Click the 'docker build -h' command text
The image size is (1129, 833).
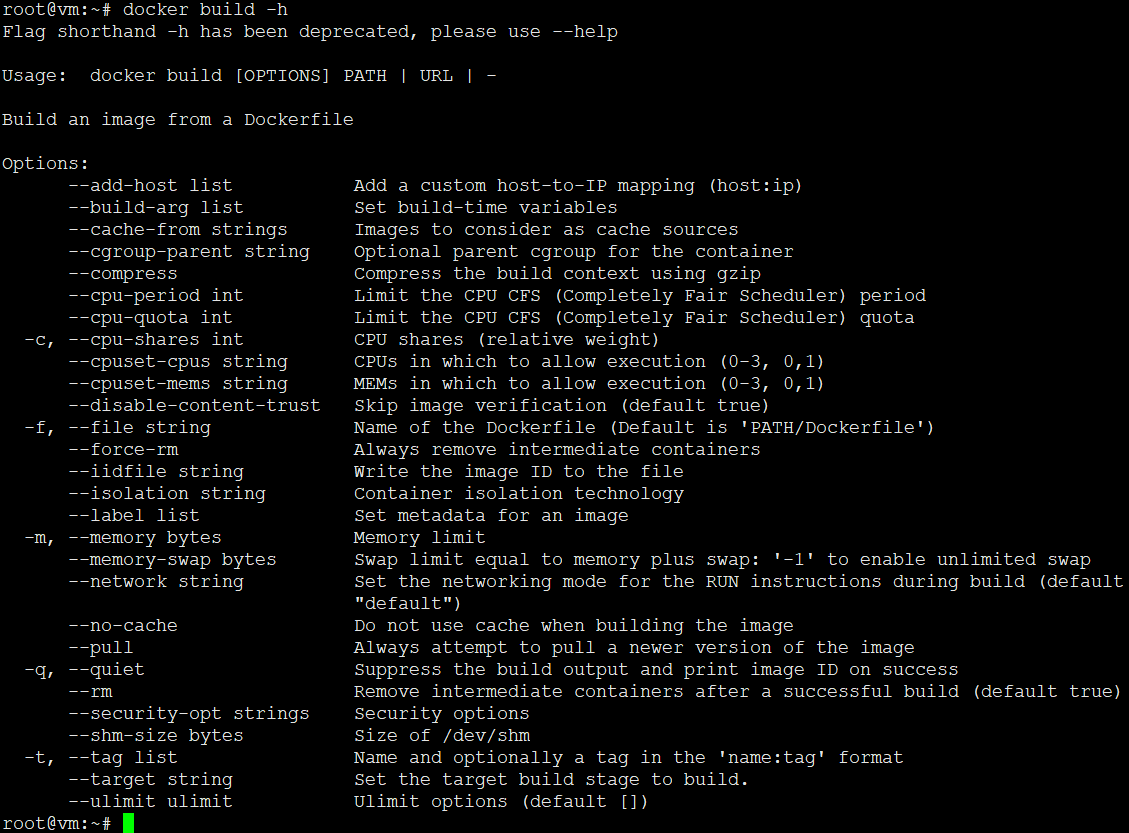click(205, 10)
